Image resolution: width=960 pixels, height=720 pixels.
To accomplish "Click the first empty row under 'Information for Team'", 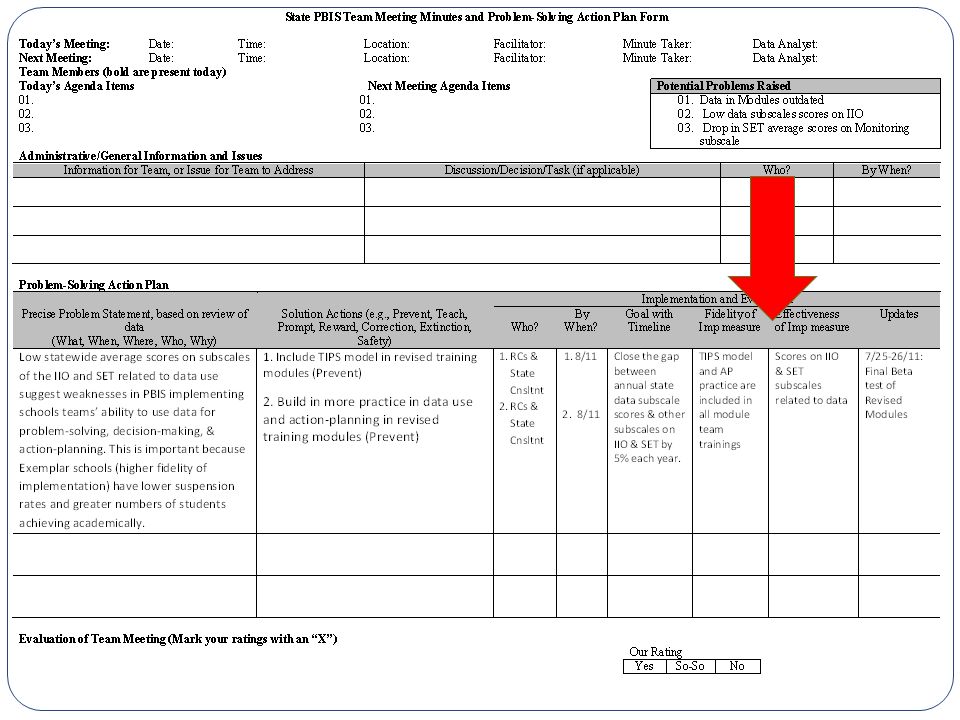I will [189, 192].
